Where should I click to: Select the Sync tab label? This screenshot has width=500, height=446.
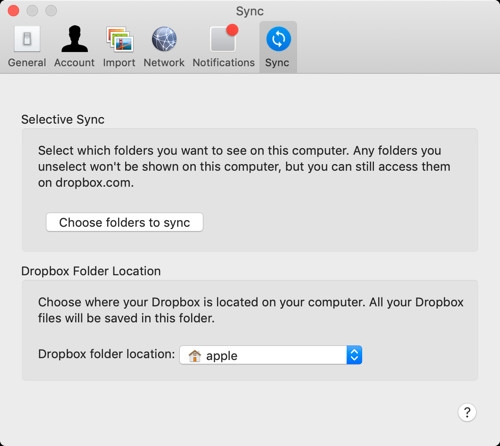277,63
